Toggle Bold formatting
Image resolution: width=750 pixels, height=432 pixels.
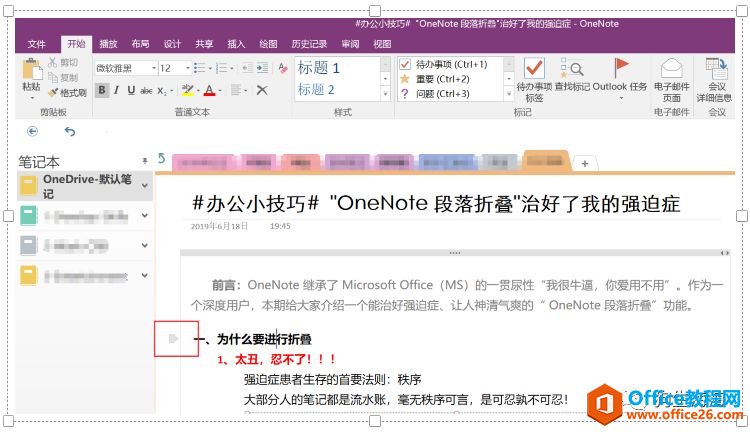101,90
